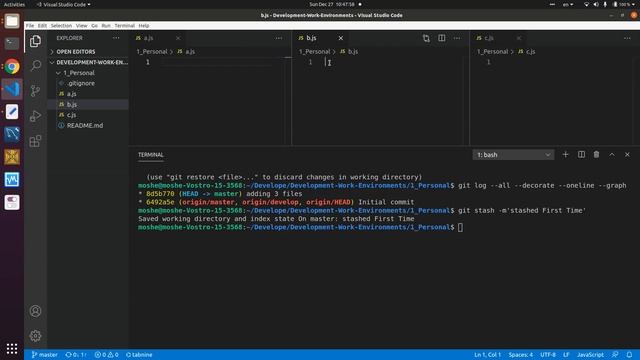The height and width of the screenshot is (360, 640).
Task: Open the Run menu
Action: coord(106,25)
